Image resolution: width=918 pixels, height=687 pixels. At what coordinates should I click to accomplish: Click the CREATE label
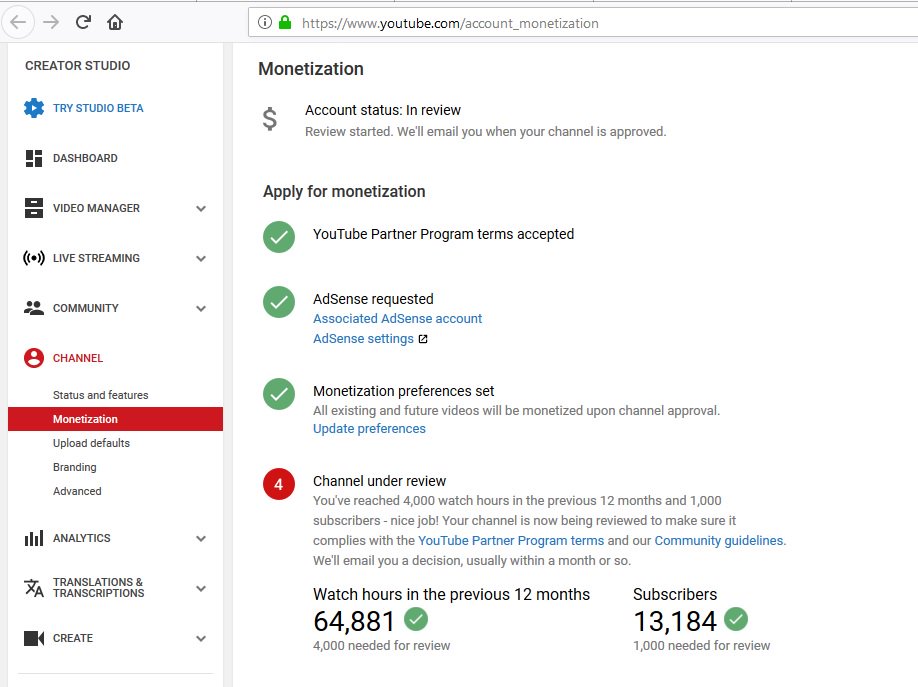[x=73, y=638]
